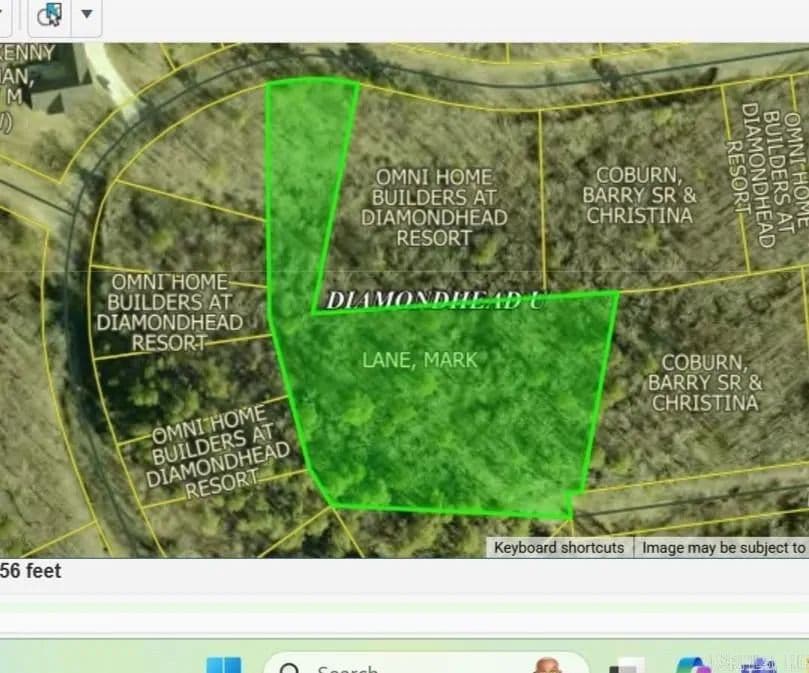Click the DIAMONDHEAD U subdivision label
The image size is (809, 673).
tap(435, 300)
